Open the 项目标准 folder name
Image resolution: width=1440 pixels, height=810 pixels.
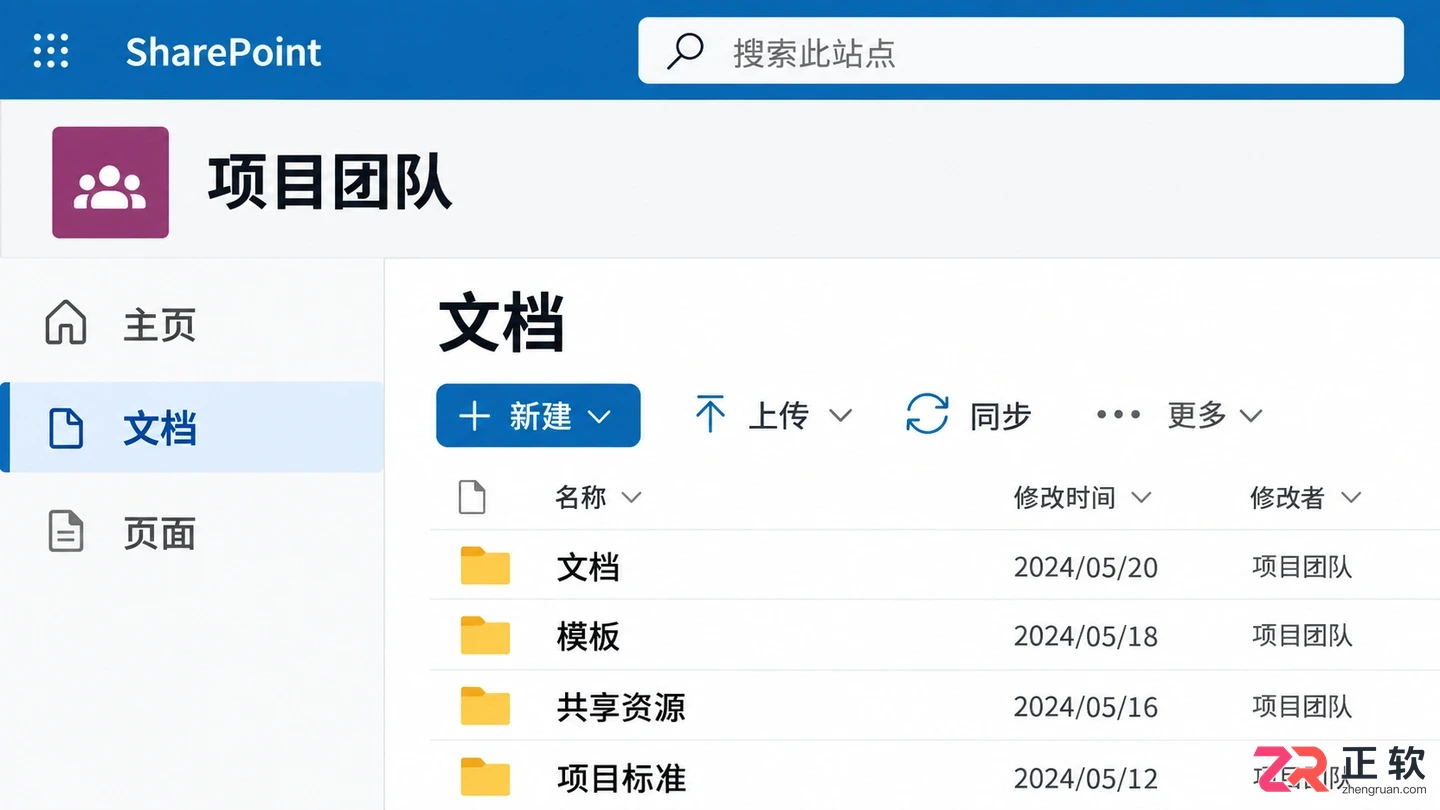pyautogui.click(x=621, y=778)
